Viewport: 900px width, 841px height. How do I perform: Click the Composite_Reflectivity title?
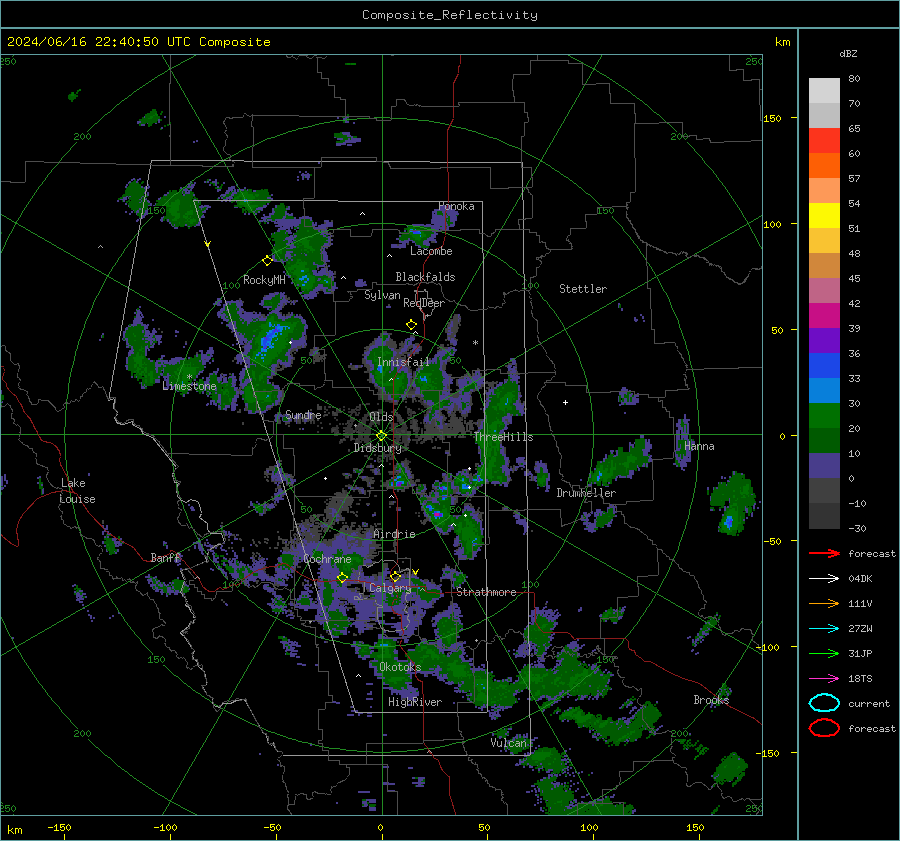coord(449,15)
